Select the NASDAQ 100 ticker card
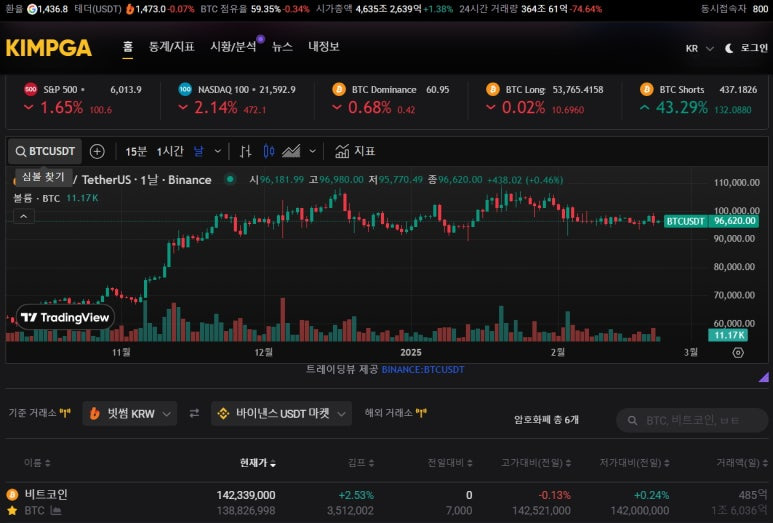The width and height of the screenshot is (773, 523). pos(237,99)
